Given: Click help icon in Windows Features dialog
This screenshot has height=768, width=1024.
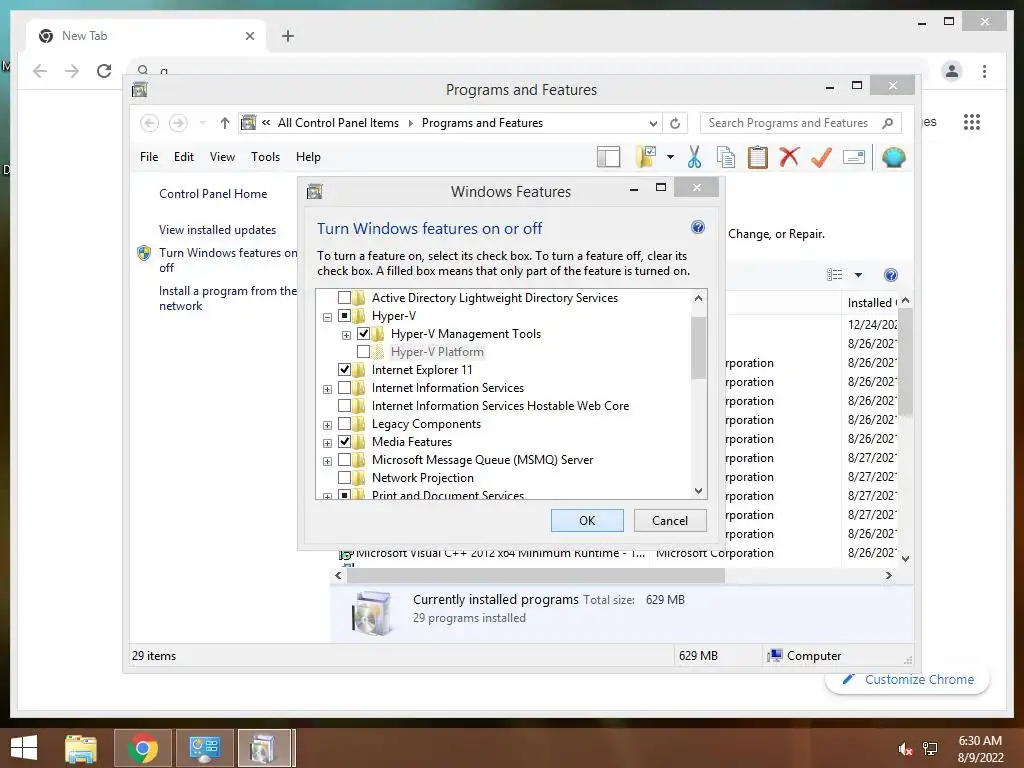Looking at the screenshot, I should click(x=697, y=227).
